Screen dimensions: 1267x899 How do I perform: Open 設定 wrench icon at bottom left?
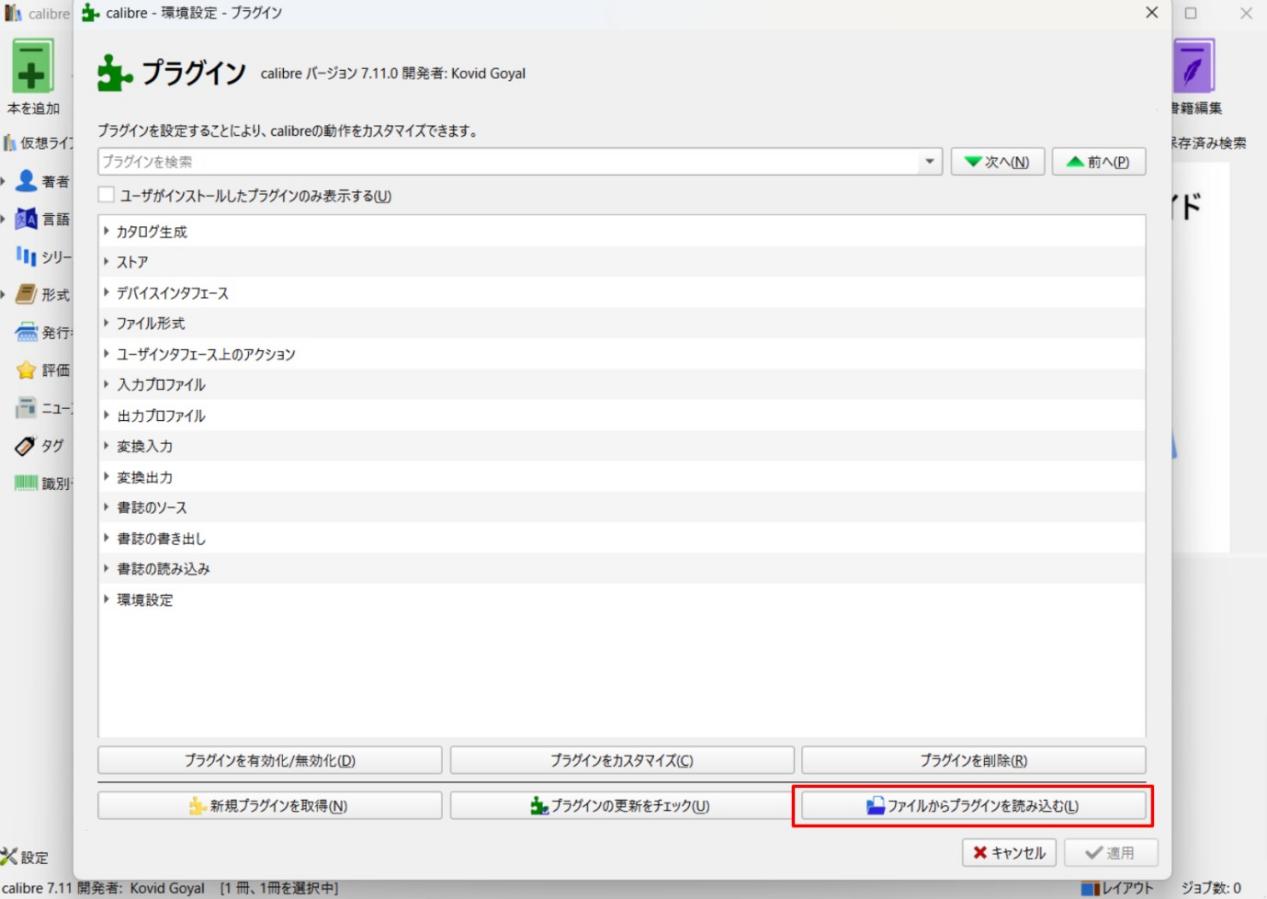click(x=9, y=857)
